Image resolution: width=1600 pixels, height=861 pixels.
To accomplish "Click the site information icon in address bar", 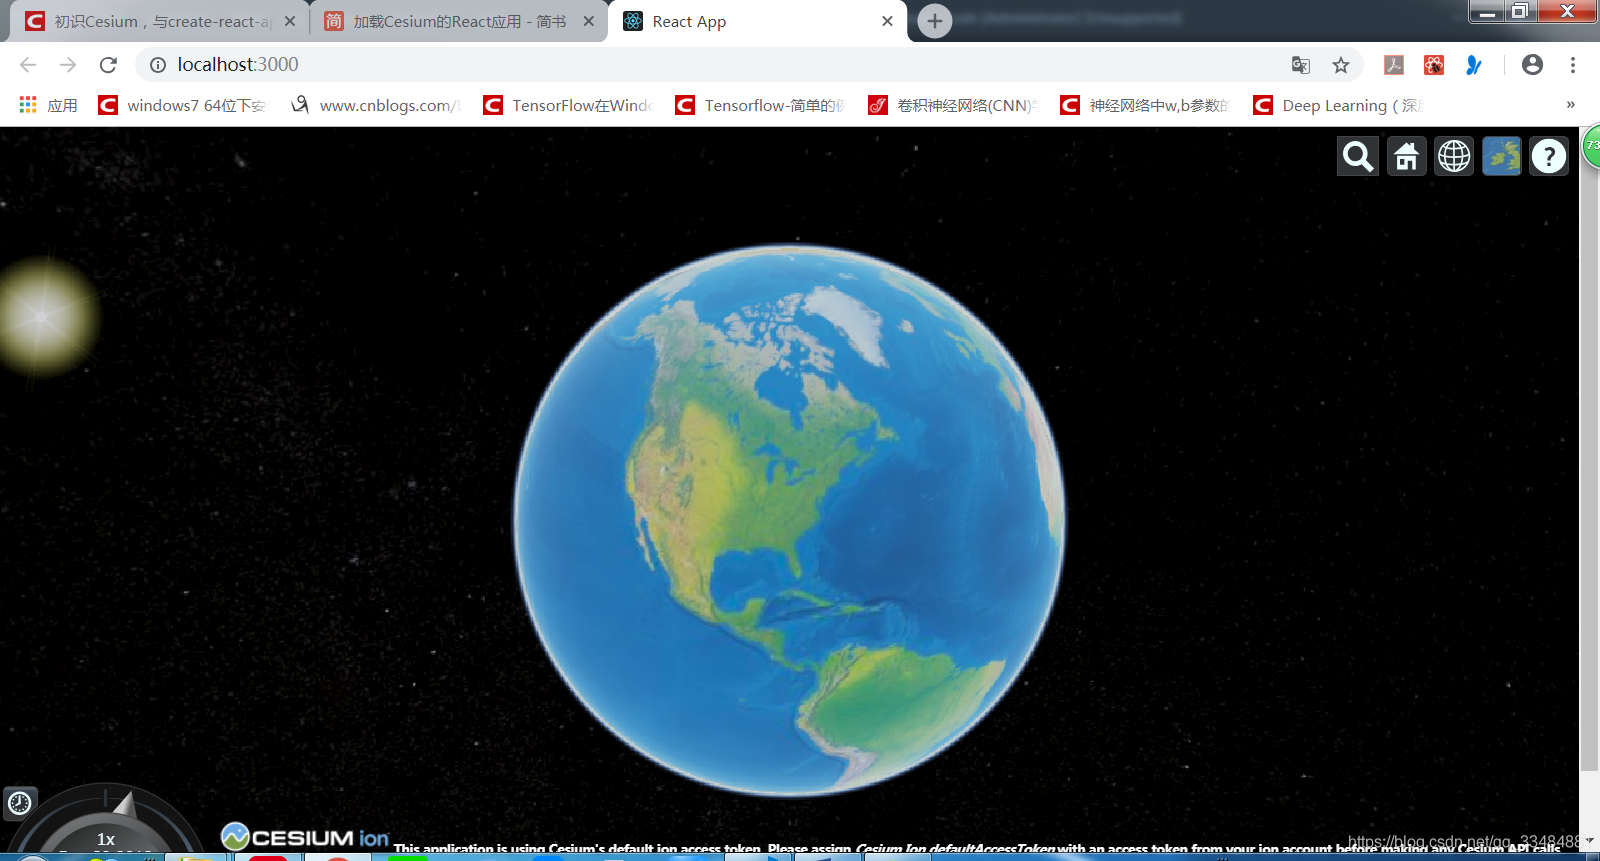I will coord(157,65).
